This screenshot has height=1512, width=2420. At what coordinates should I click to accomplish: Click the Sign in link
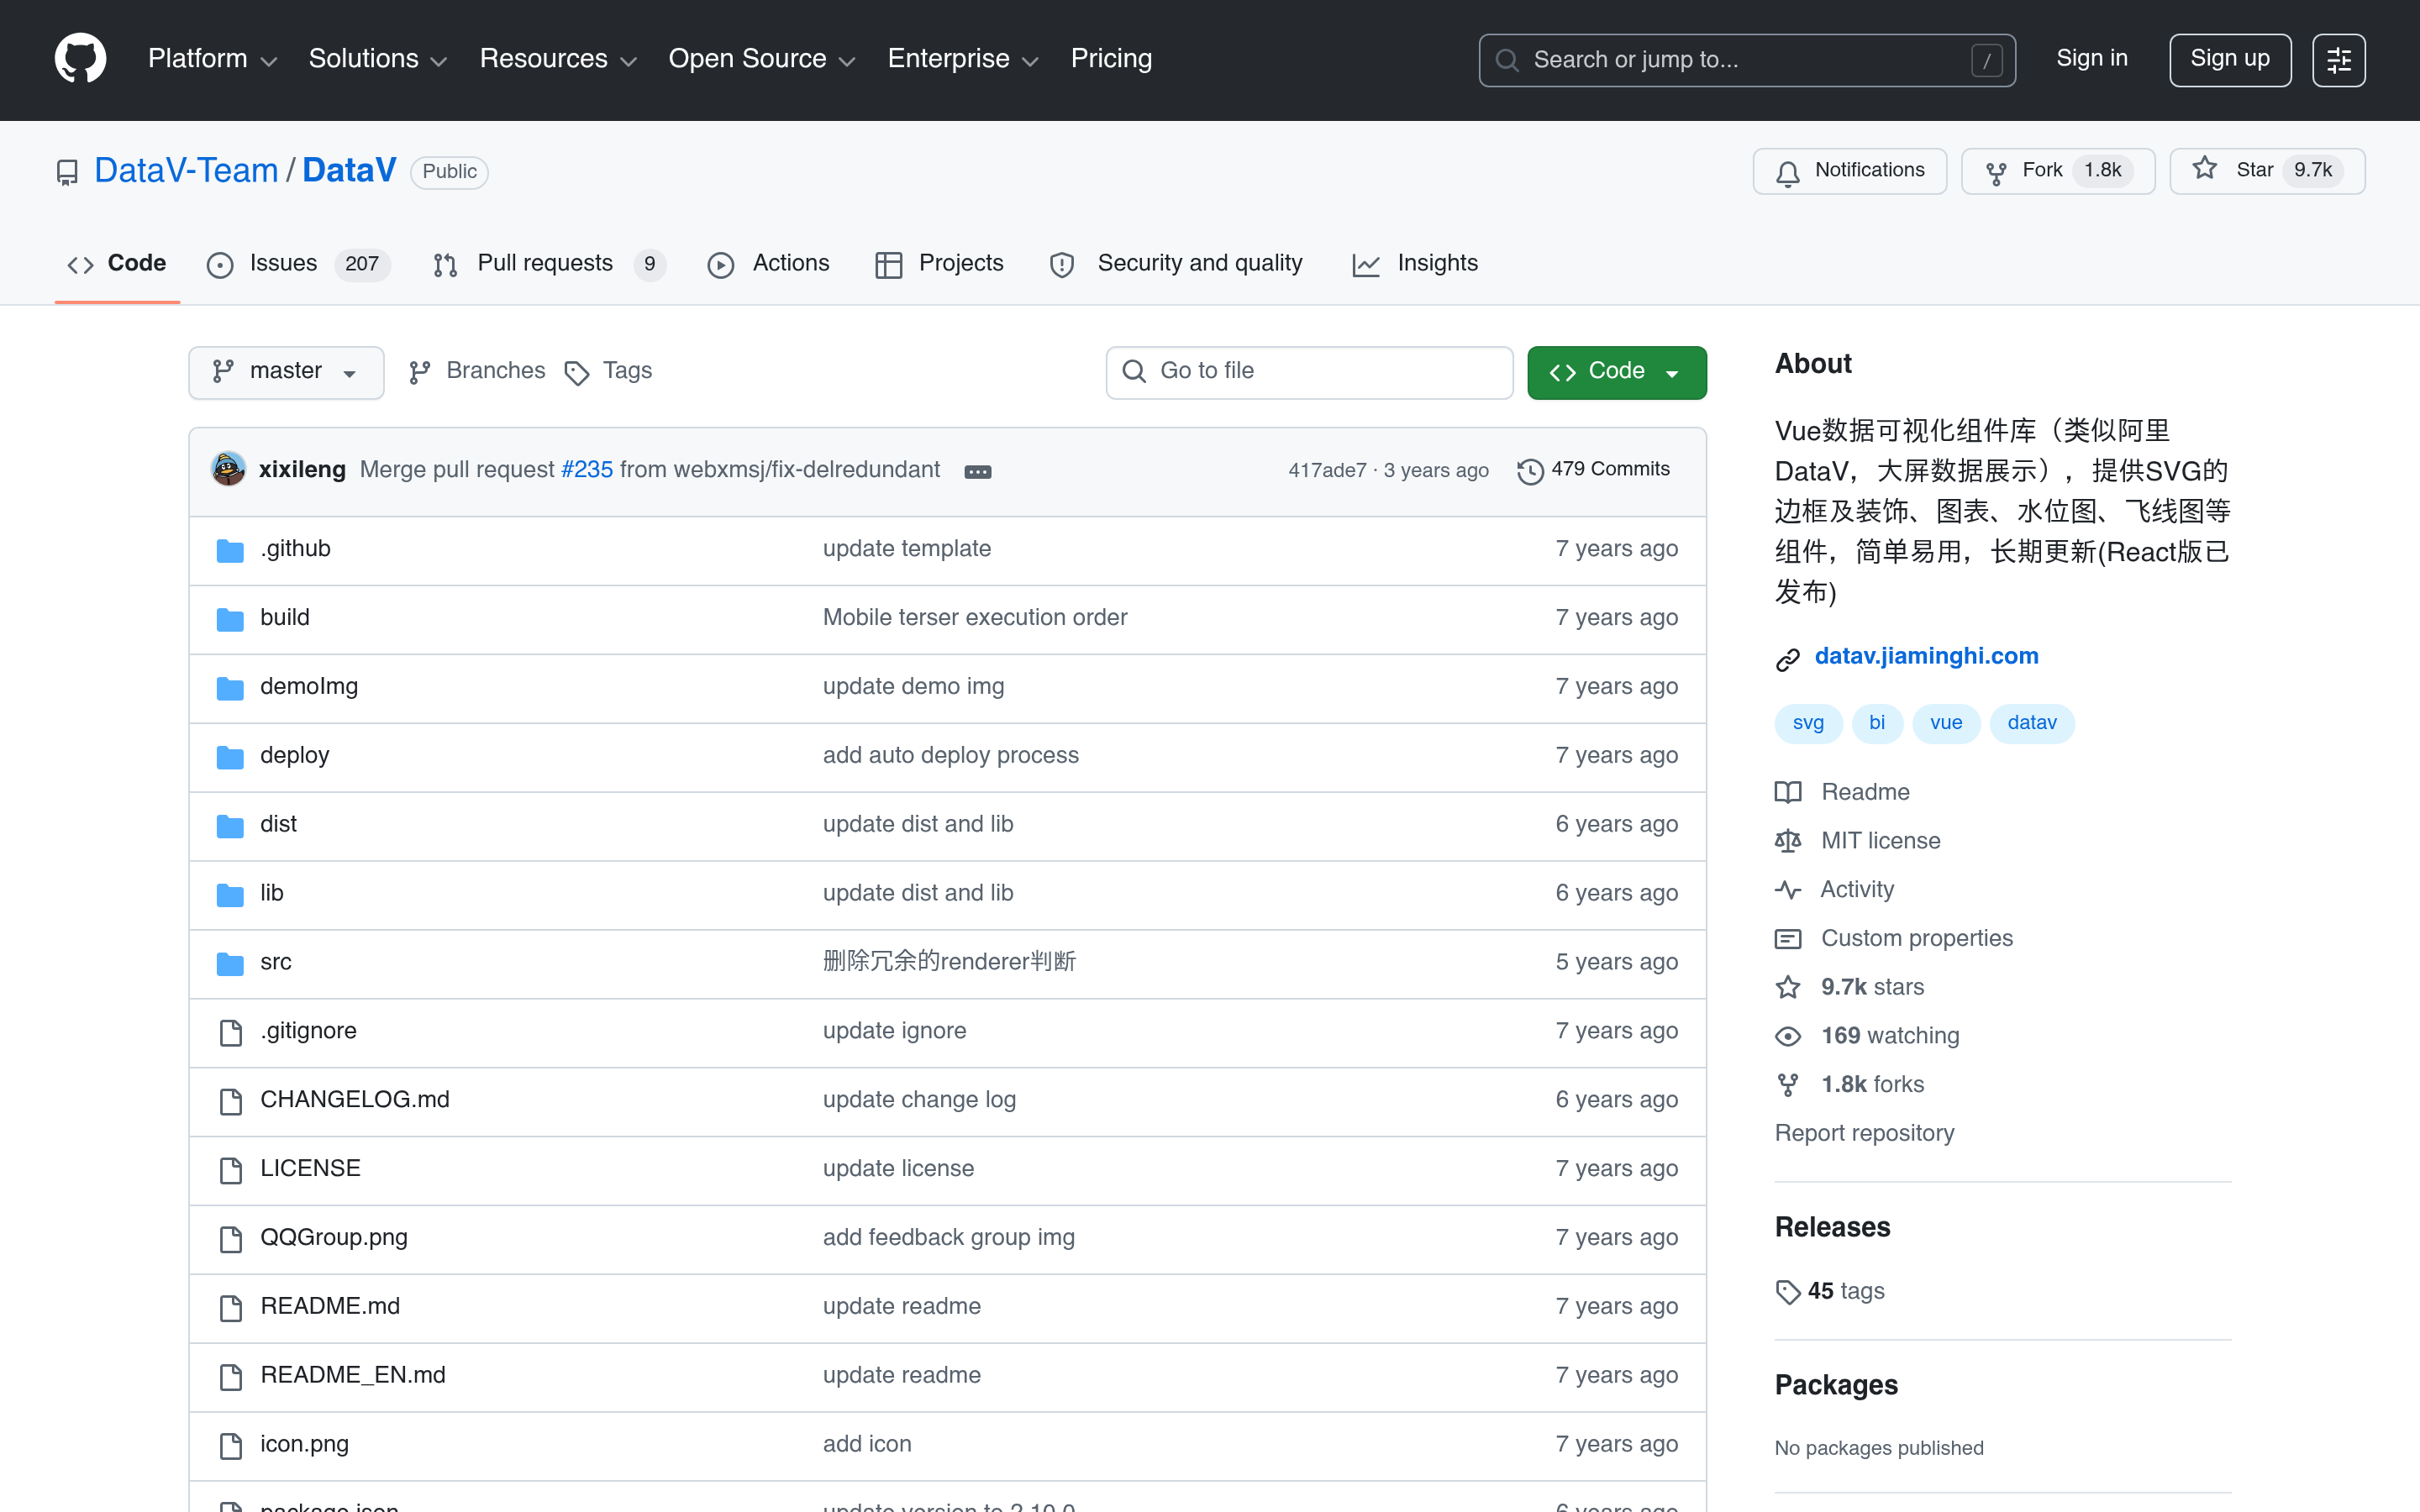(x=2091, y=59)
